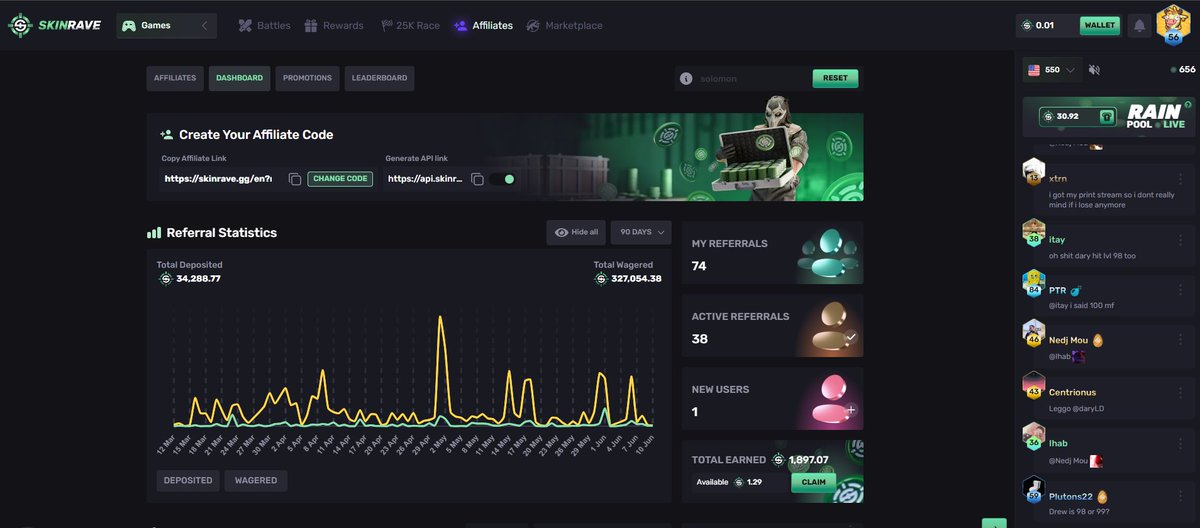Click the Marketplace nav icon

pos(533,26)
